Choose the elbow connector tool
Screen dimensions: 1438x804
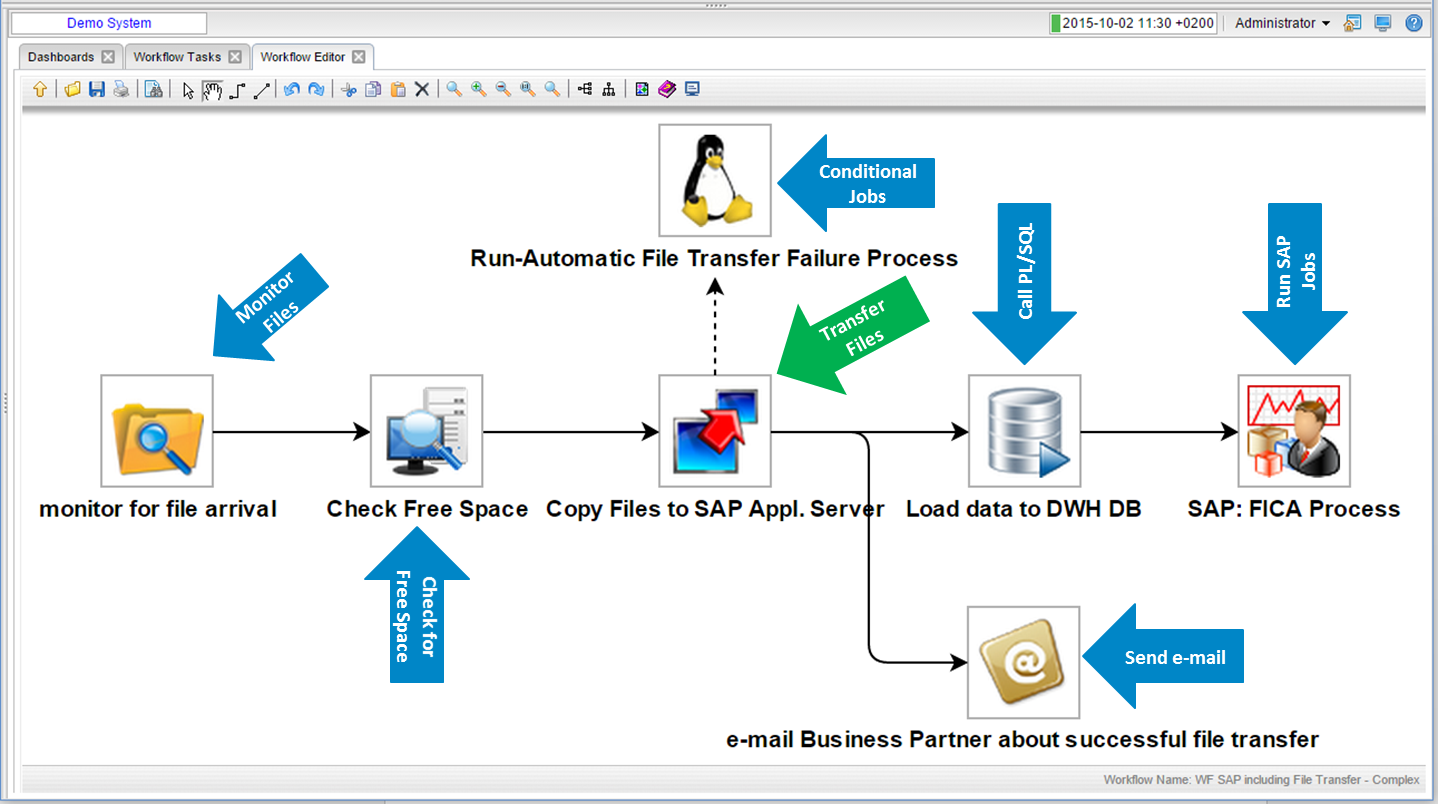[237, 90]
